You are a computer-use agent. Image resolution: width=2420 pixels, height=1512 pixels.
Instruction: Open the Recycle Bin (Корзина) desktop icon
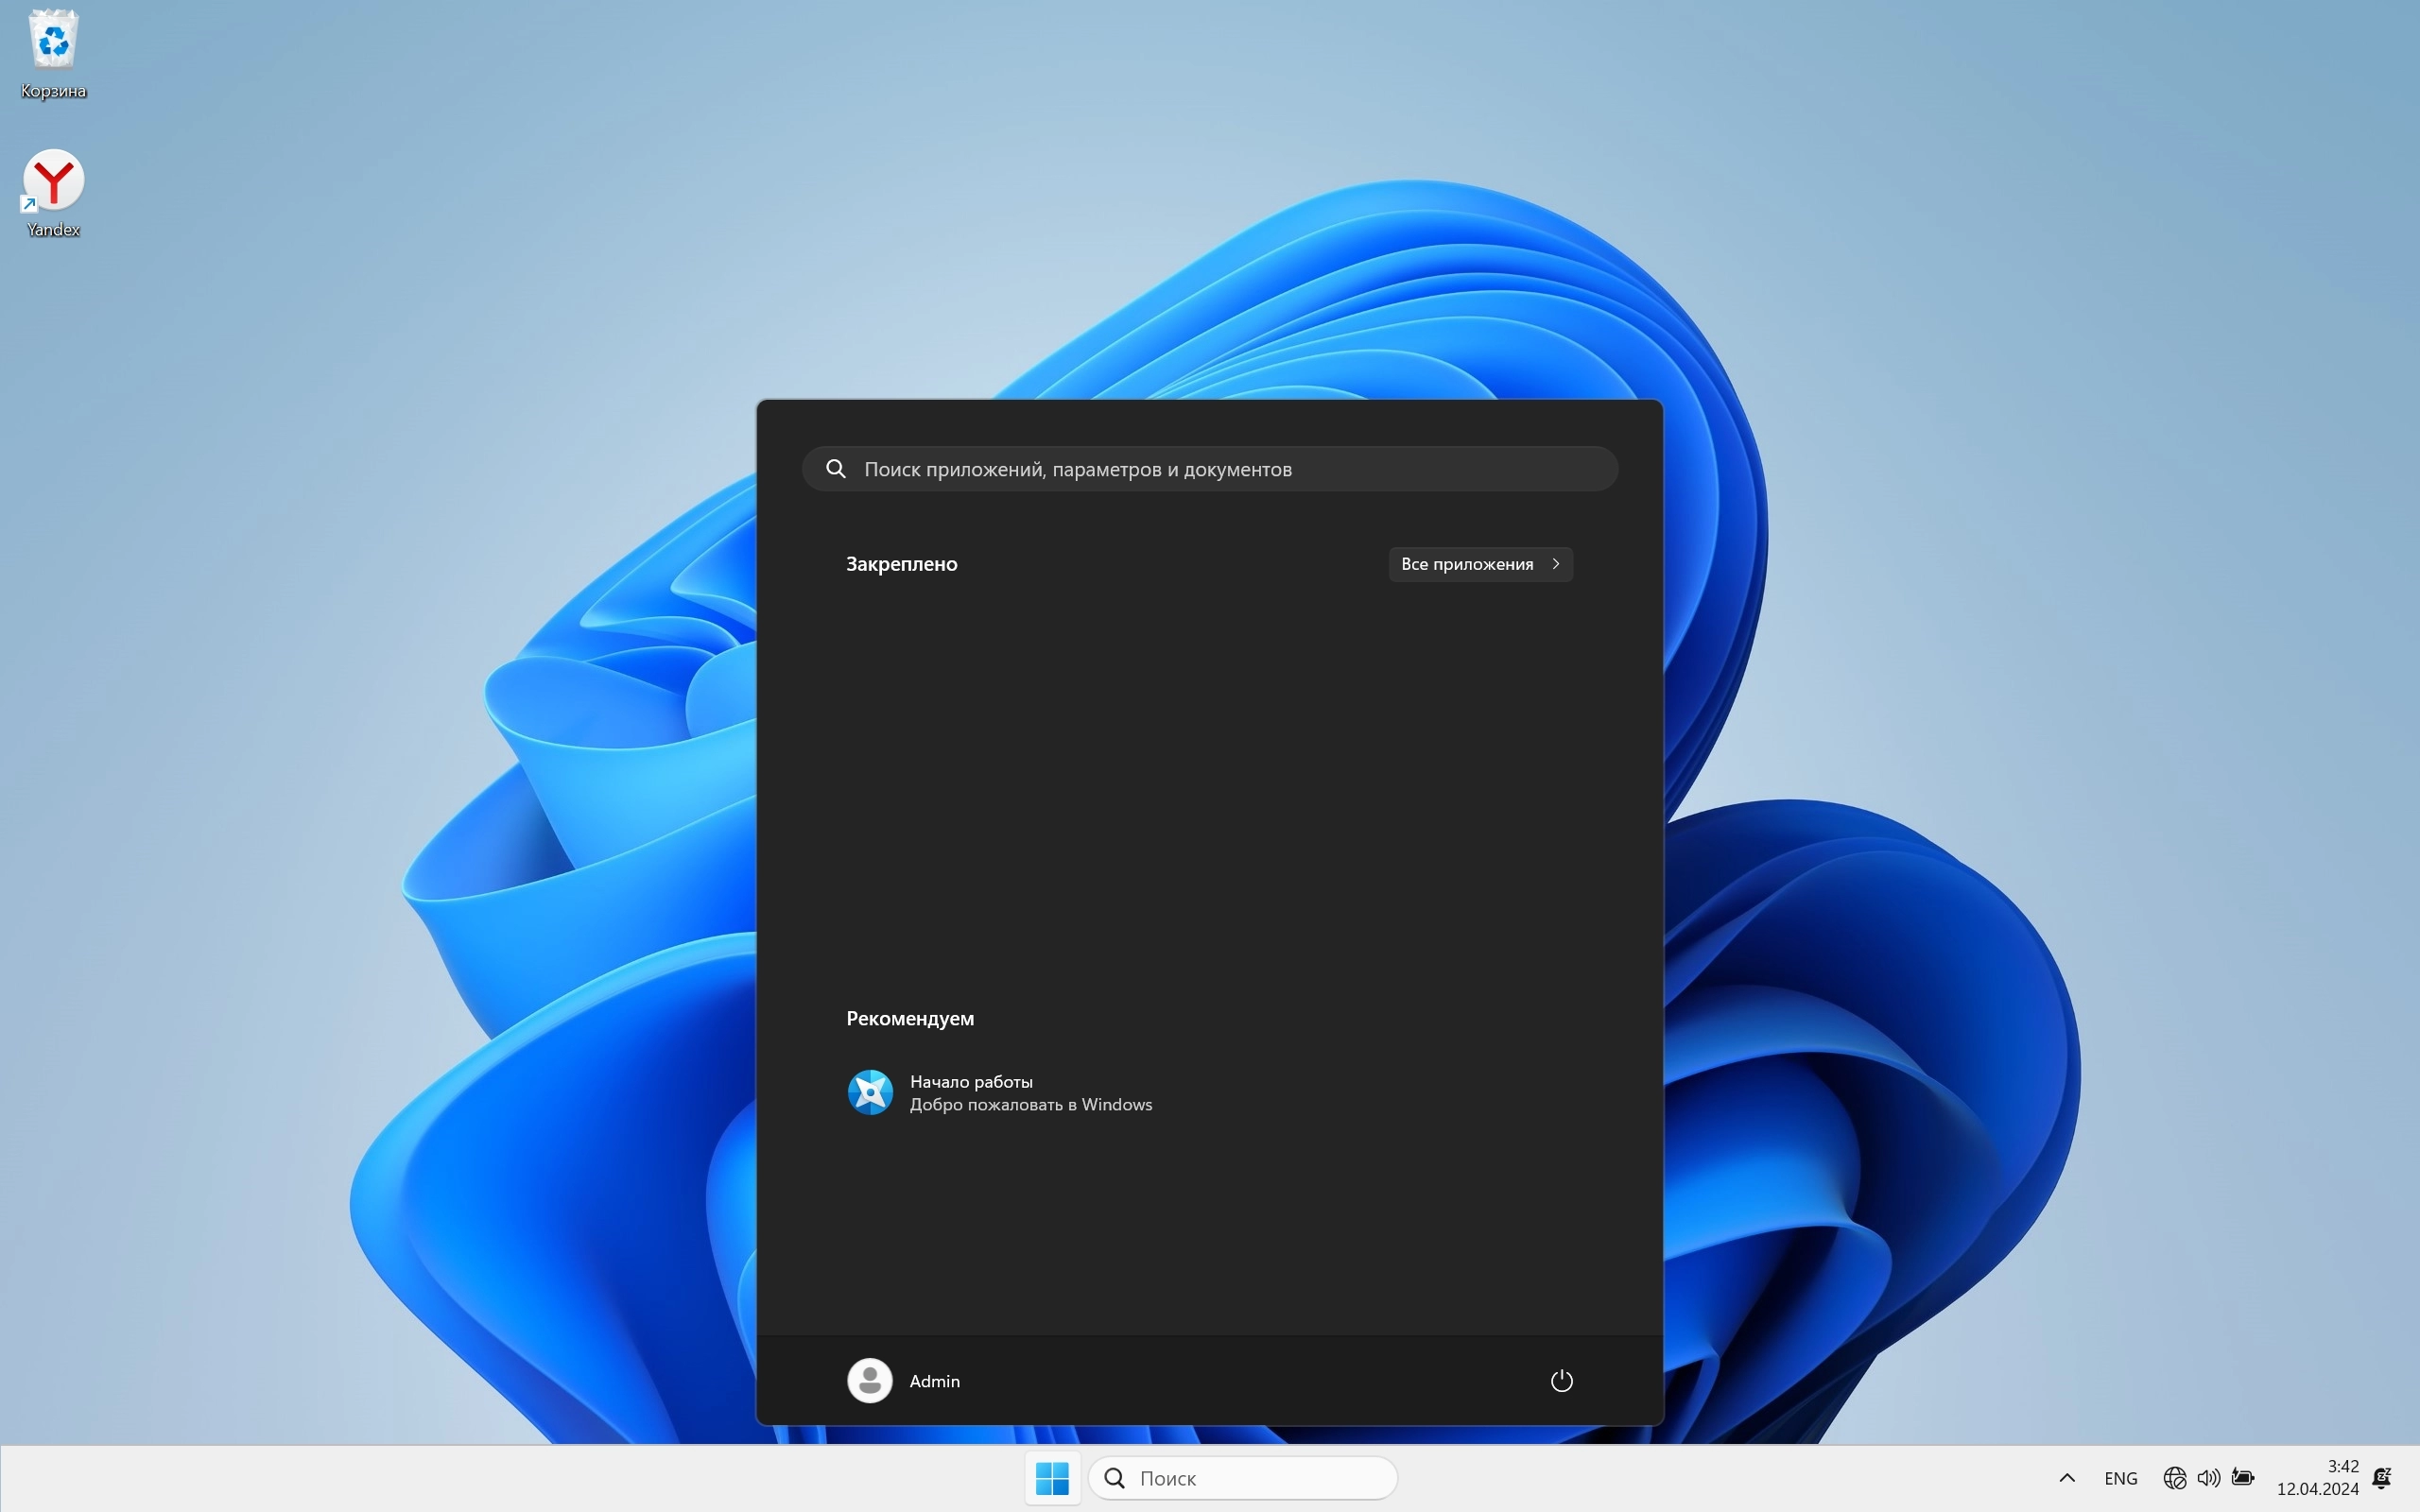53,42
